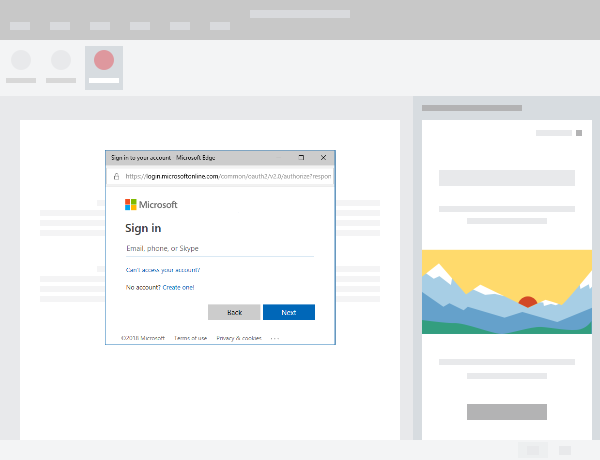
Task: Click the "Create one!" link
Action: pyautogui.click(x=178, y=287)
